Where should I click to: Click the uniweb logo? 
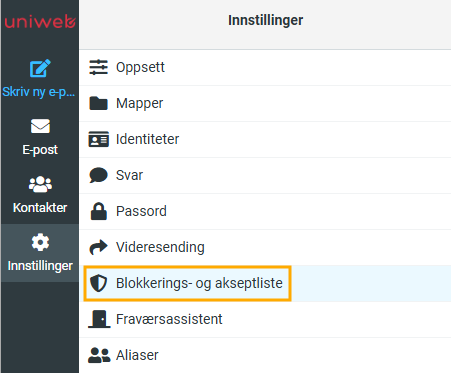coord(40,21)
